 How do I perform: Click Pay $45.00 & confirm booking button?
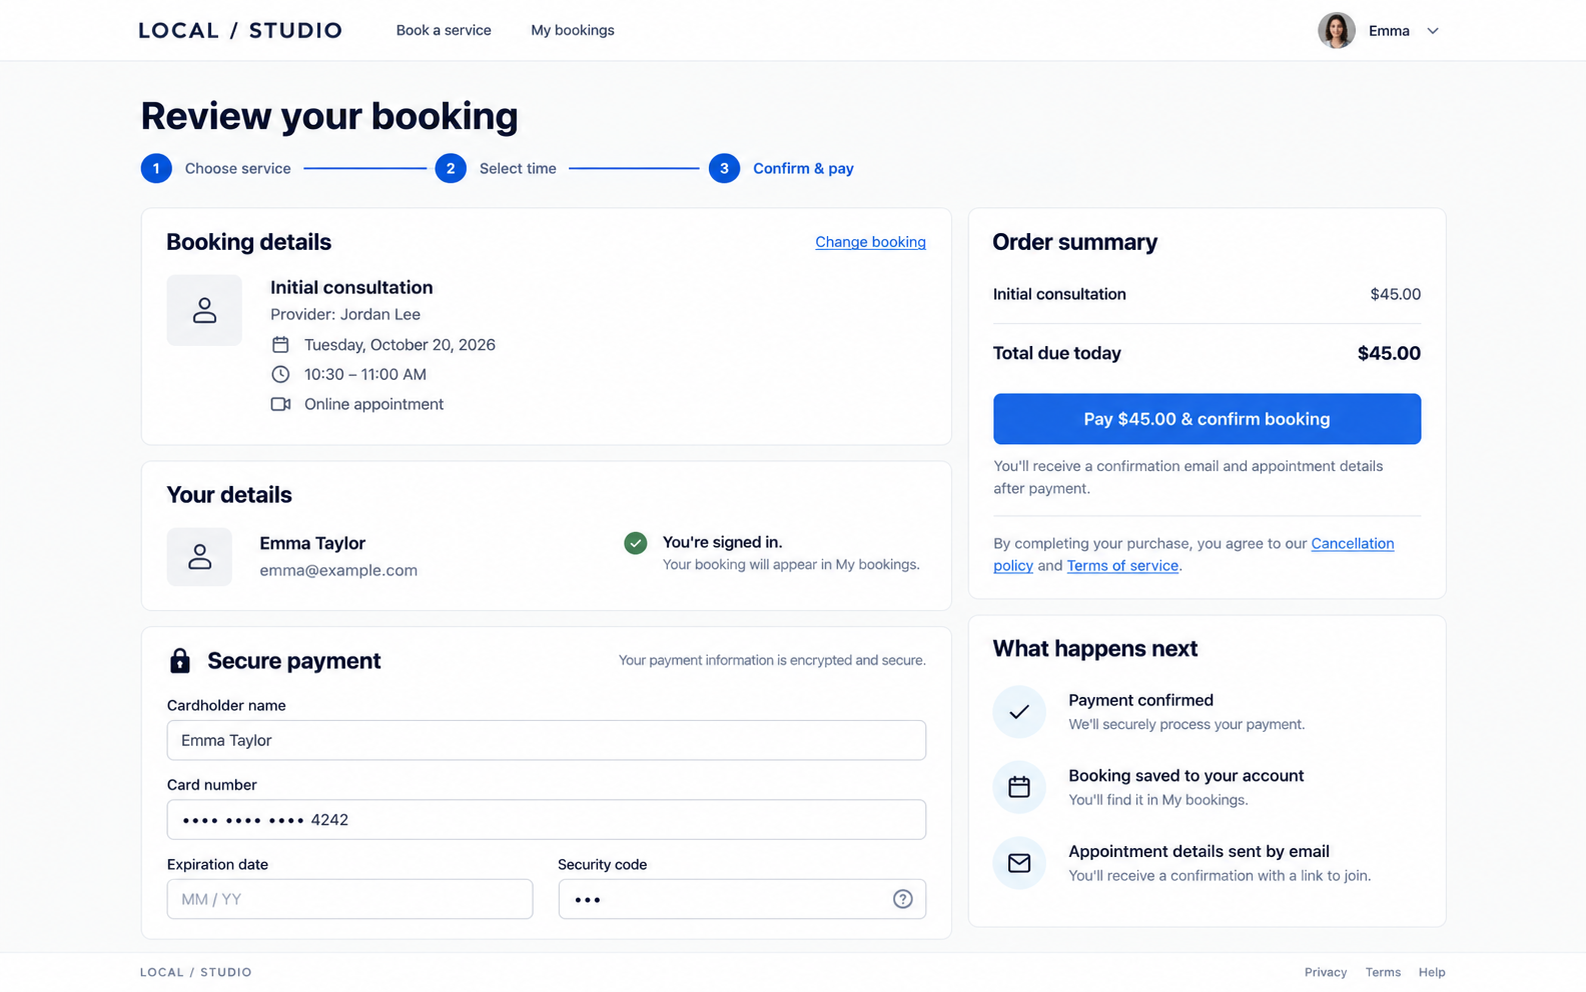tap(1207, 419)
